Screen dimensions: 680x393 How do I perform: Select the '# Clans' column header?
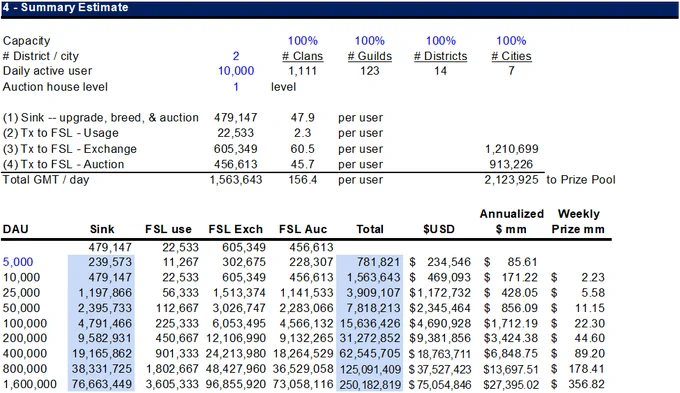pos(303,56)
